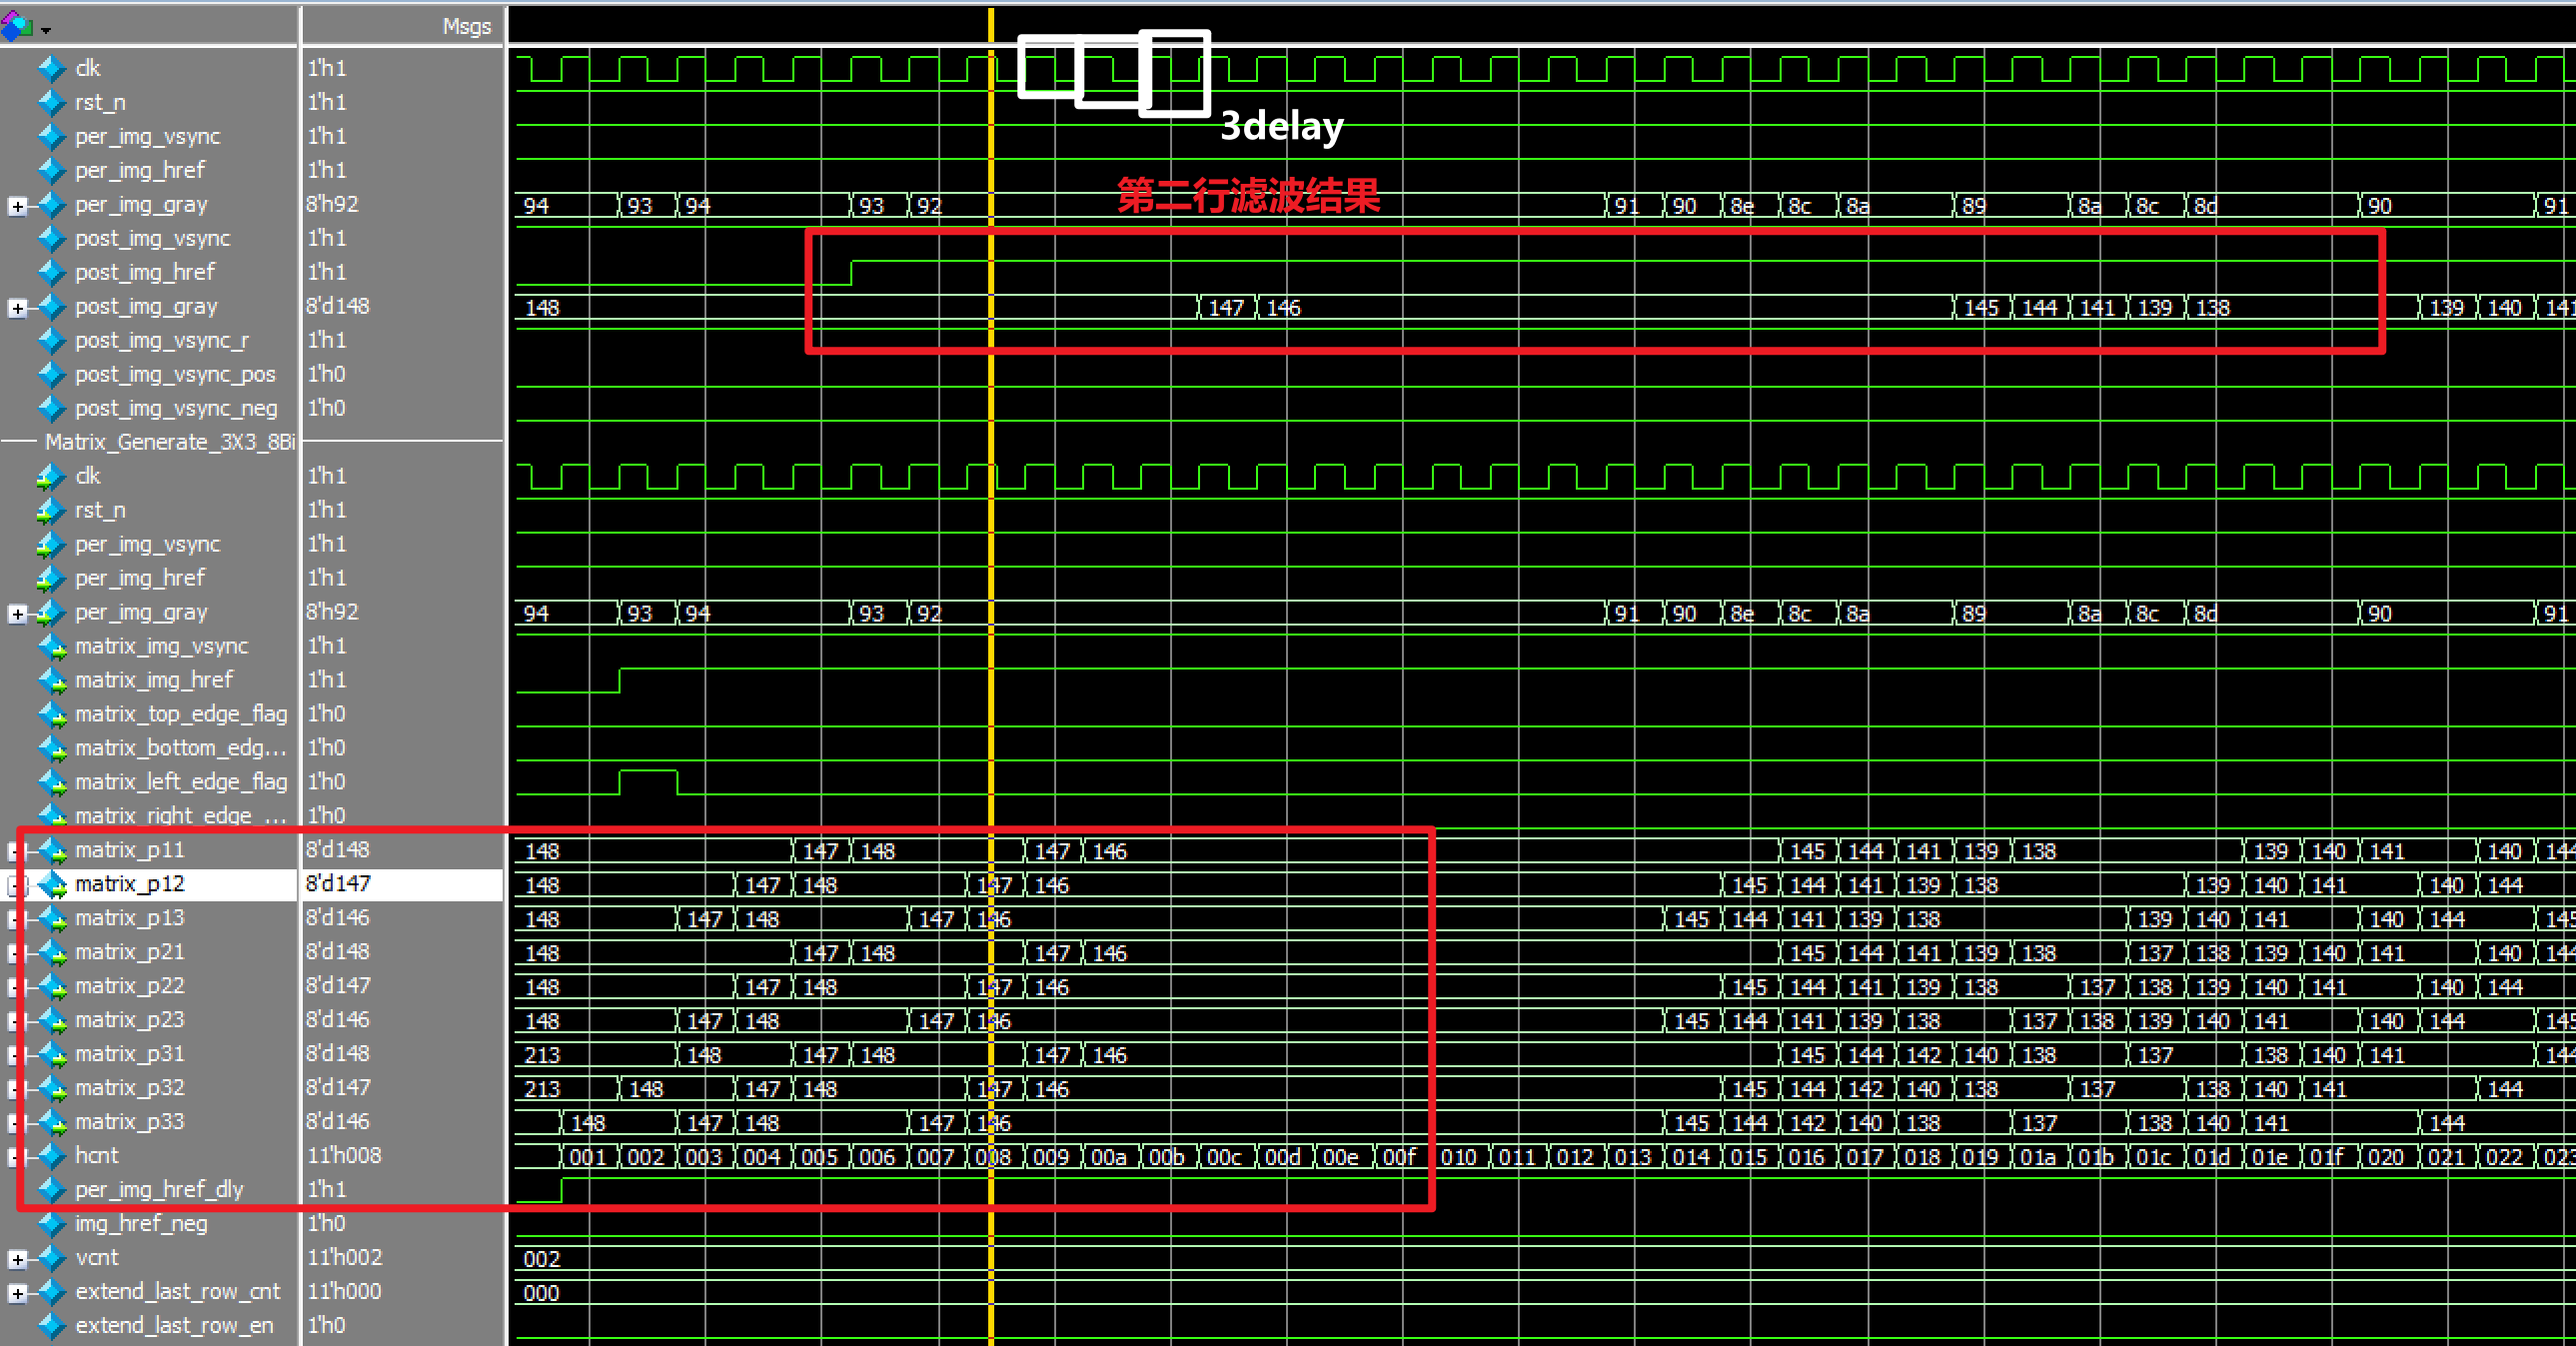Click the extend_last_row_en signal icon
2576x1346 pixels.
[52, 1326]
